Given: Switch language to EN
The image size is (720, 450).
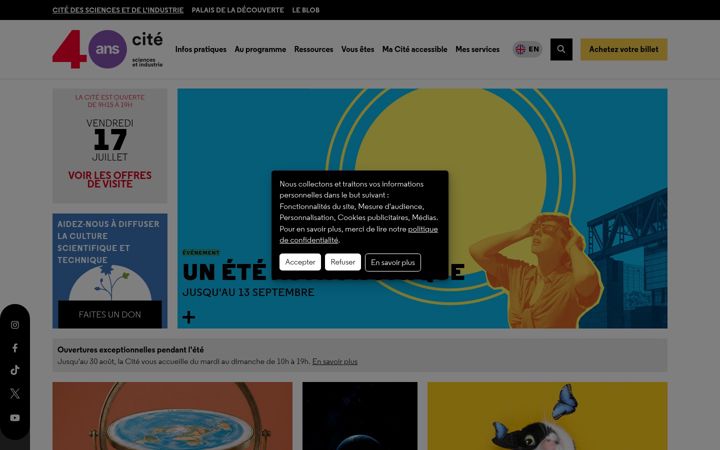Looking at the screenshot, I should [x=528, y=49].
